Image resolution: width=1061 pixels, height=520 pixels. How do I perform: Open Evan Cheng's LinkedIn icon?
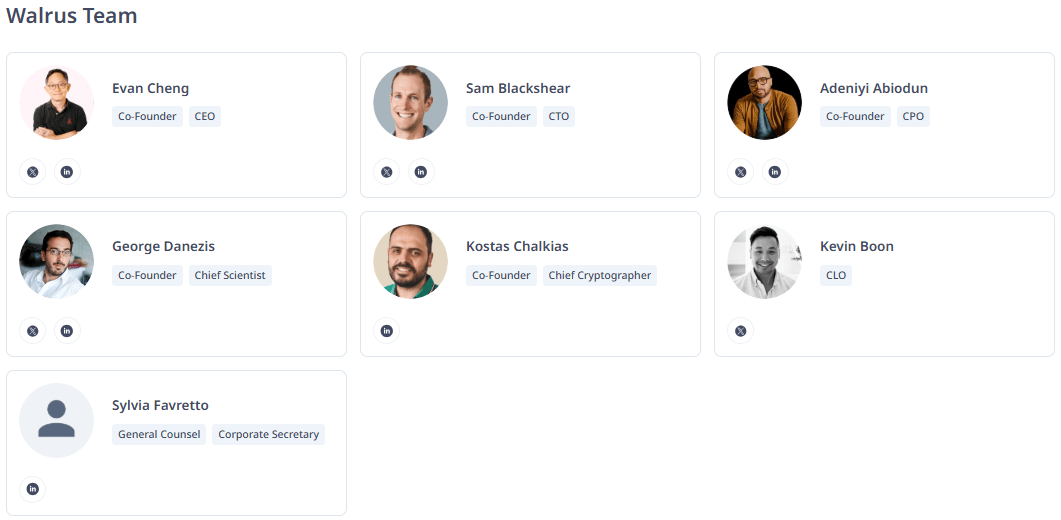67,172
